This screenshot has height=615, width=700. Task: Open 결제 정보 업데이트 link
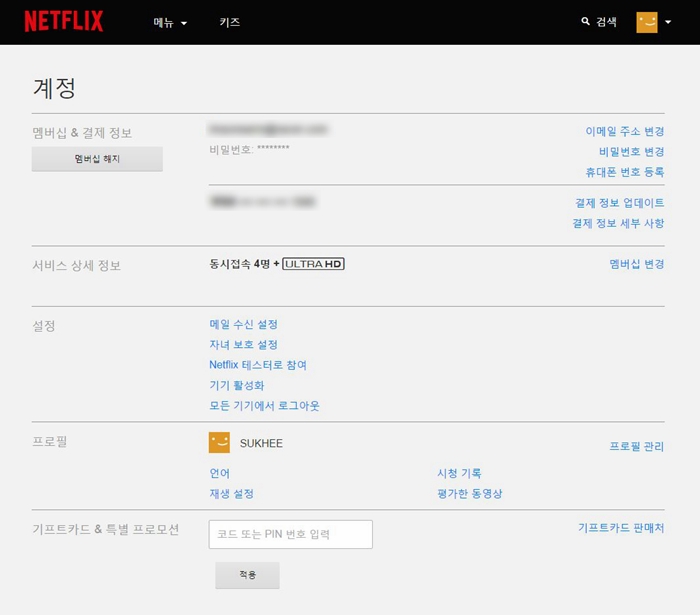[618, 203]
